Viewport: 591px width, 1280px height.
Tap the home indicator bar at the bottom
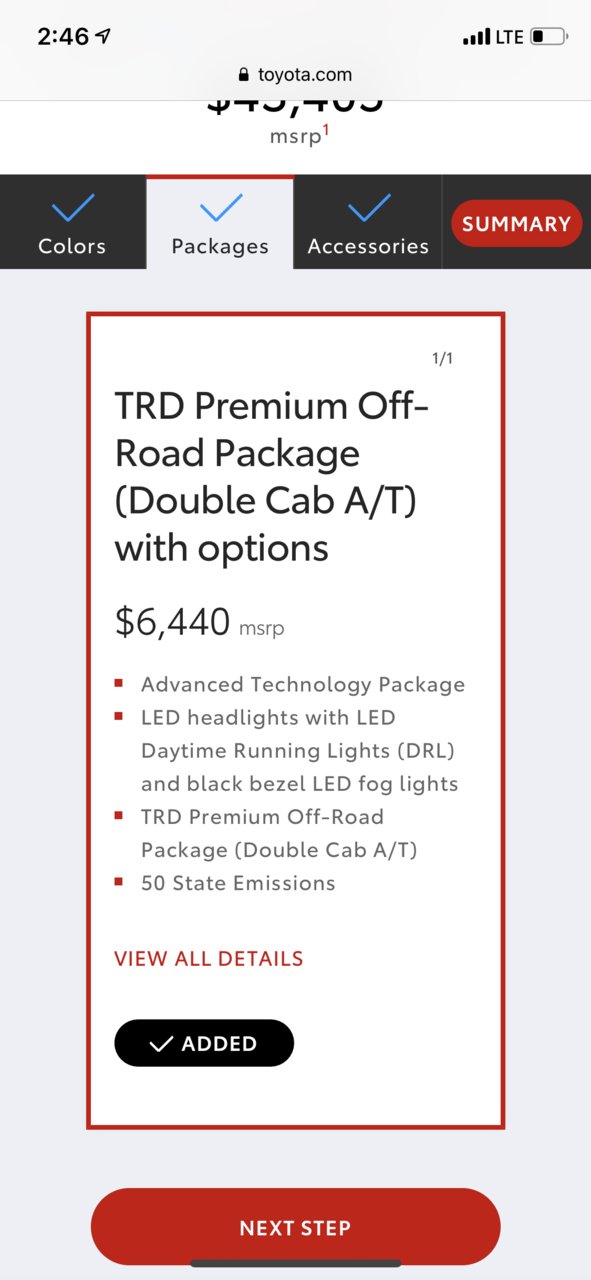[295, 1263]
